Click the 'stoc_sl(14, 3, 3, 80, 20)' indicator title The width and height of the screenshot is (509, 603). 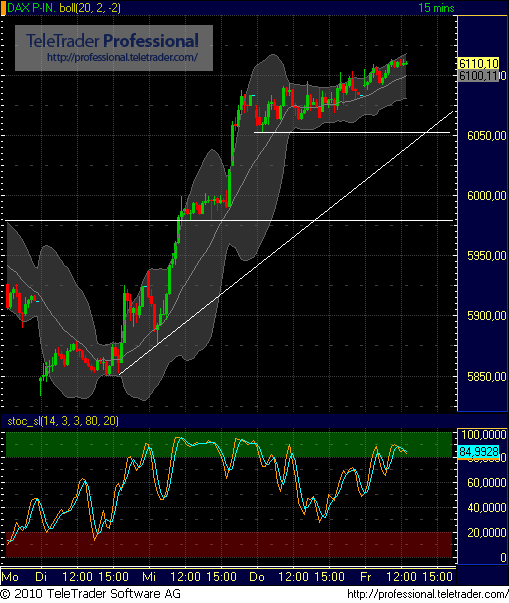click(x=63, y=421)
